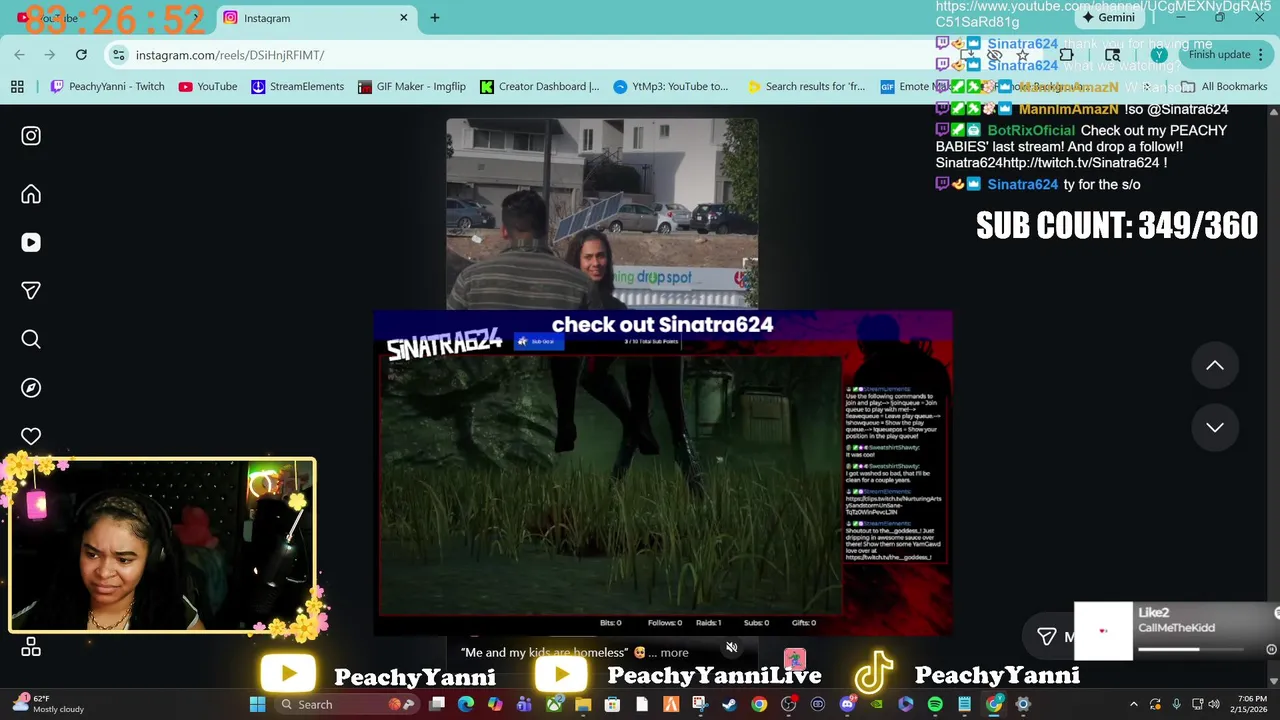Viewport: 1280px width, 720px height.
Task: Click the reel video to pause it
Action: tap(602, 213)
